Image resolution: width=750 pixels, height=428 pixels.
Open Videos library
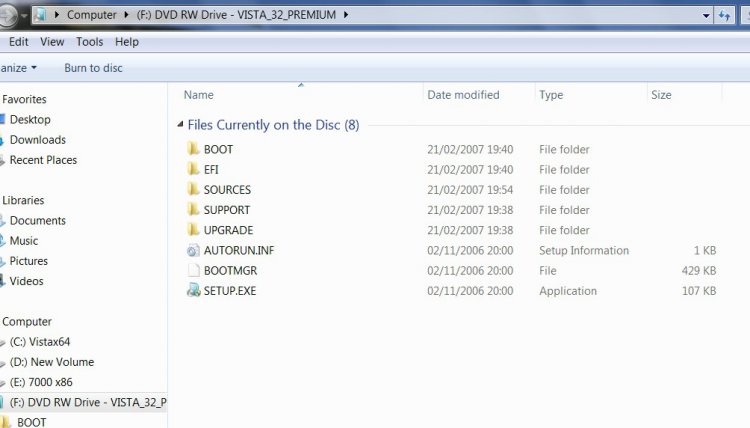coord(26,281)
